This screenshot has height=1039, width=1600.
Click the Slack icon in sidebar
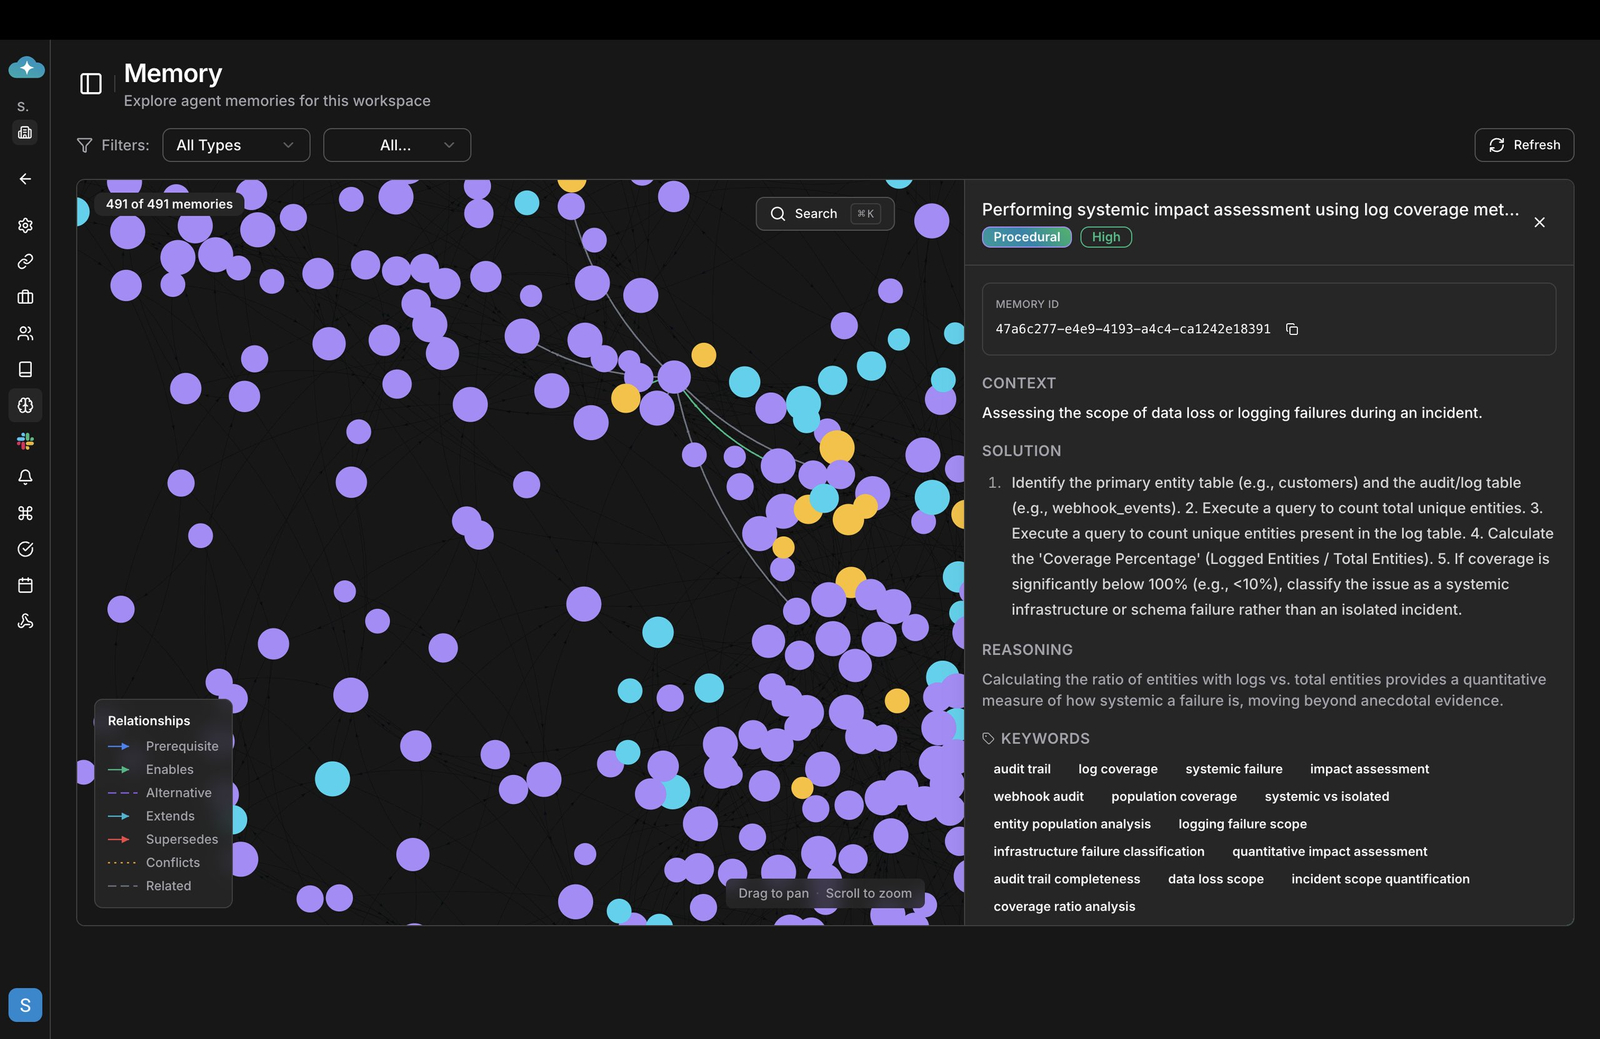pos(26,441)
